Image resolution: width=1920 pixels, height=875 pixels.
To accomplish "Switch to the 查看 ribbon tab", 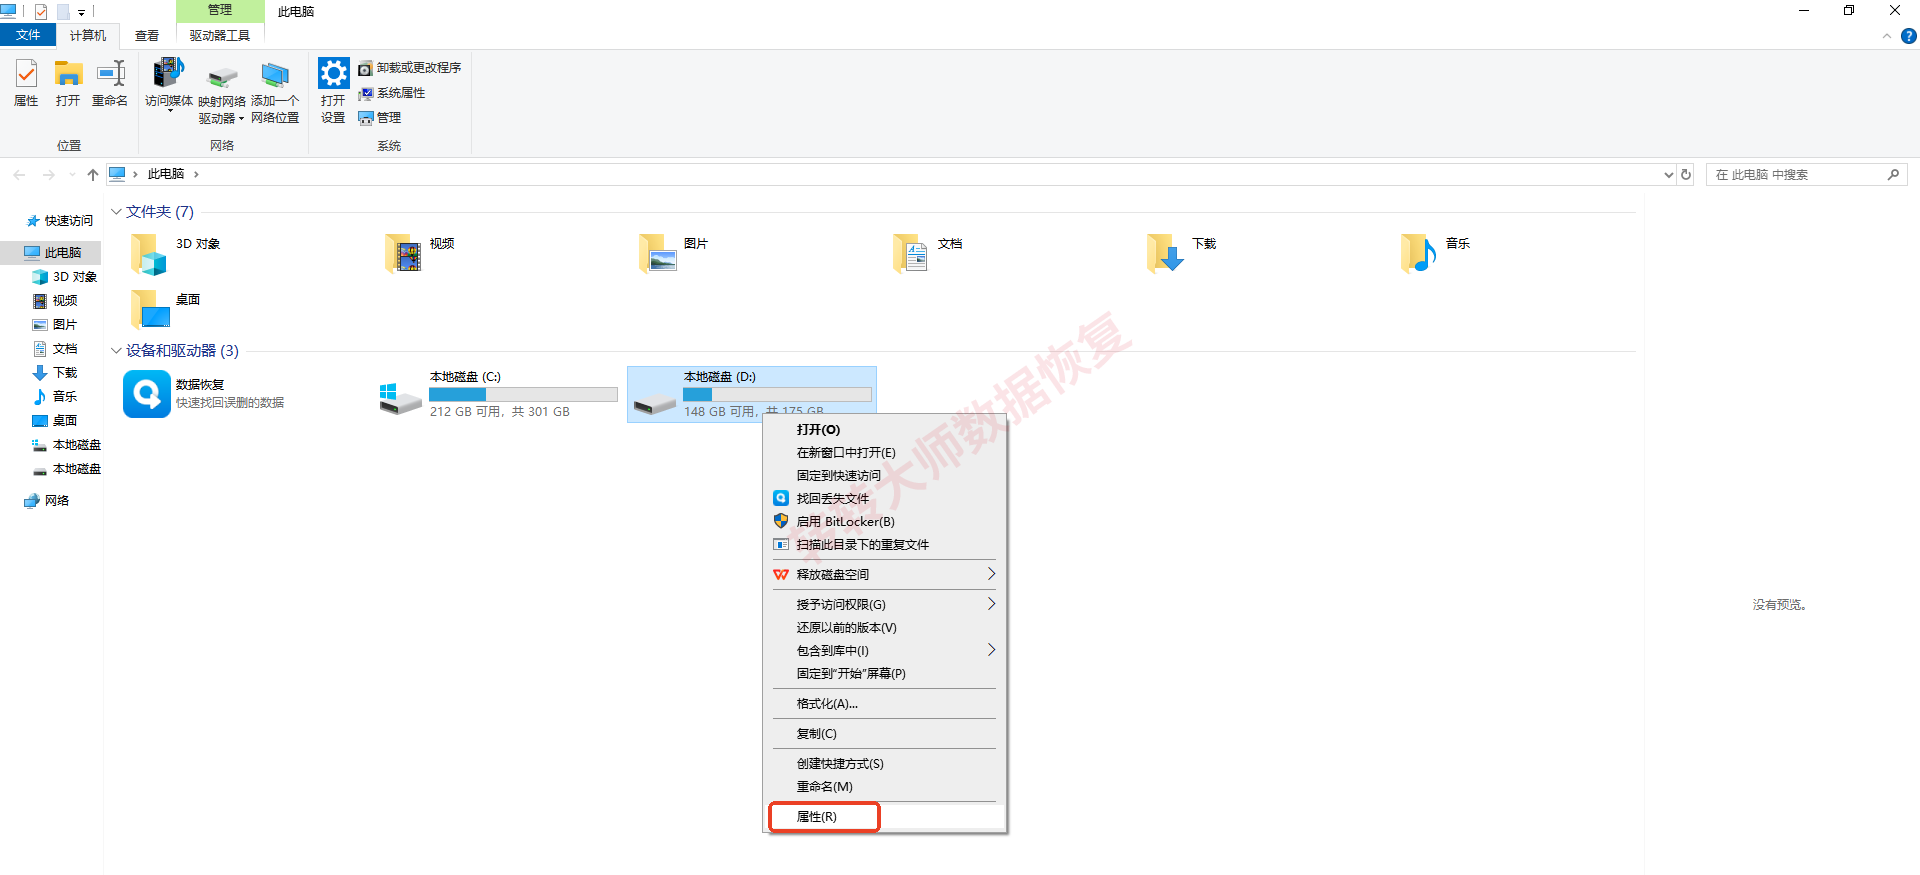I will point(147,36).
